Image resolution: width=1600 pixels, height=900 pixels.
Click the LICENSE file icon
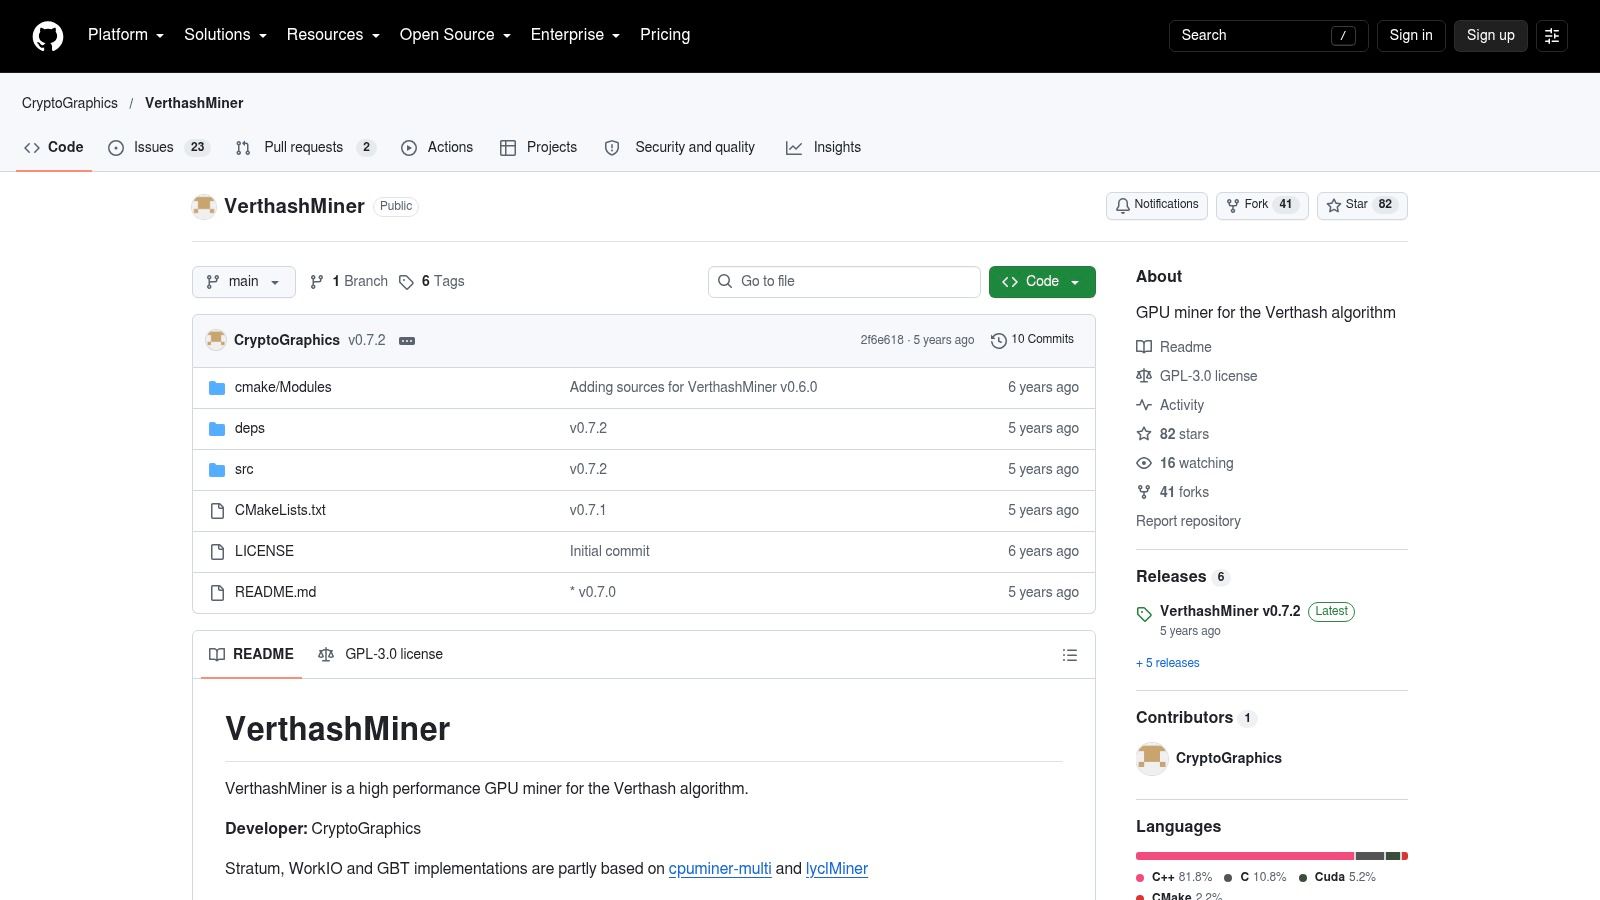pyautogui.click(x=217, y=552)
